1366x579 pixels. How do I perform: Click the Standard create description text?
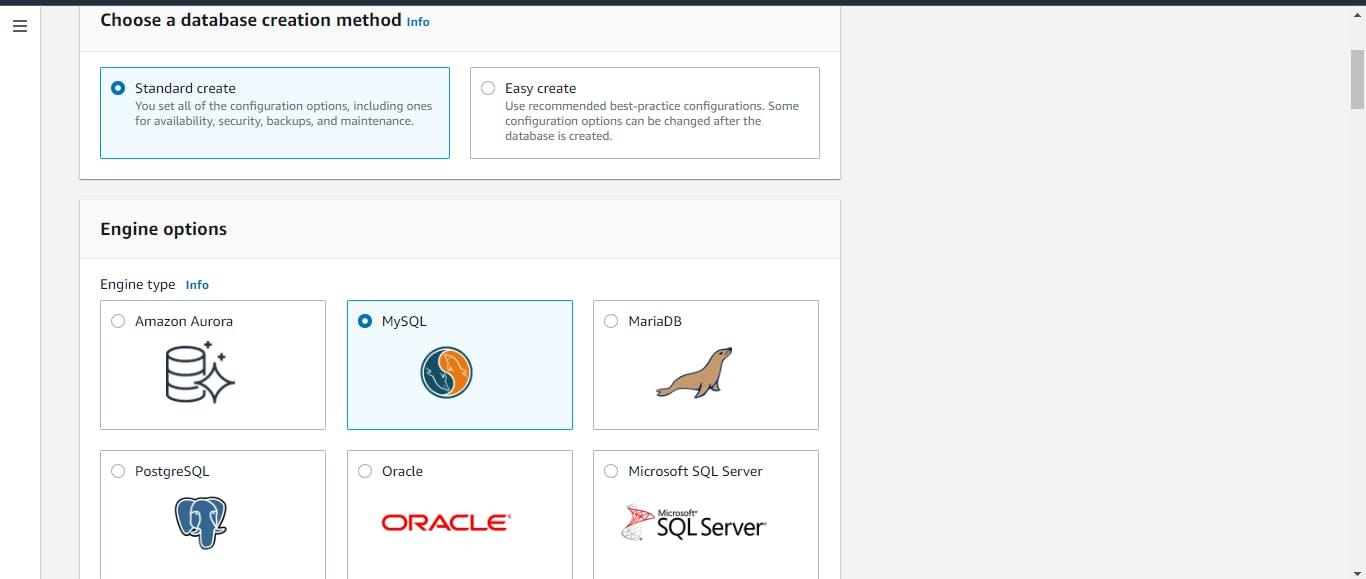coord(284,113)
